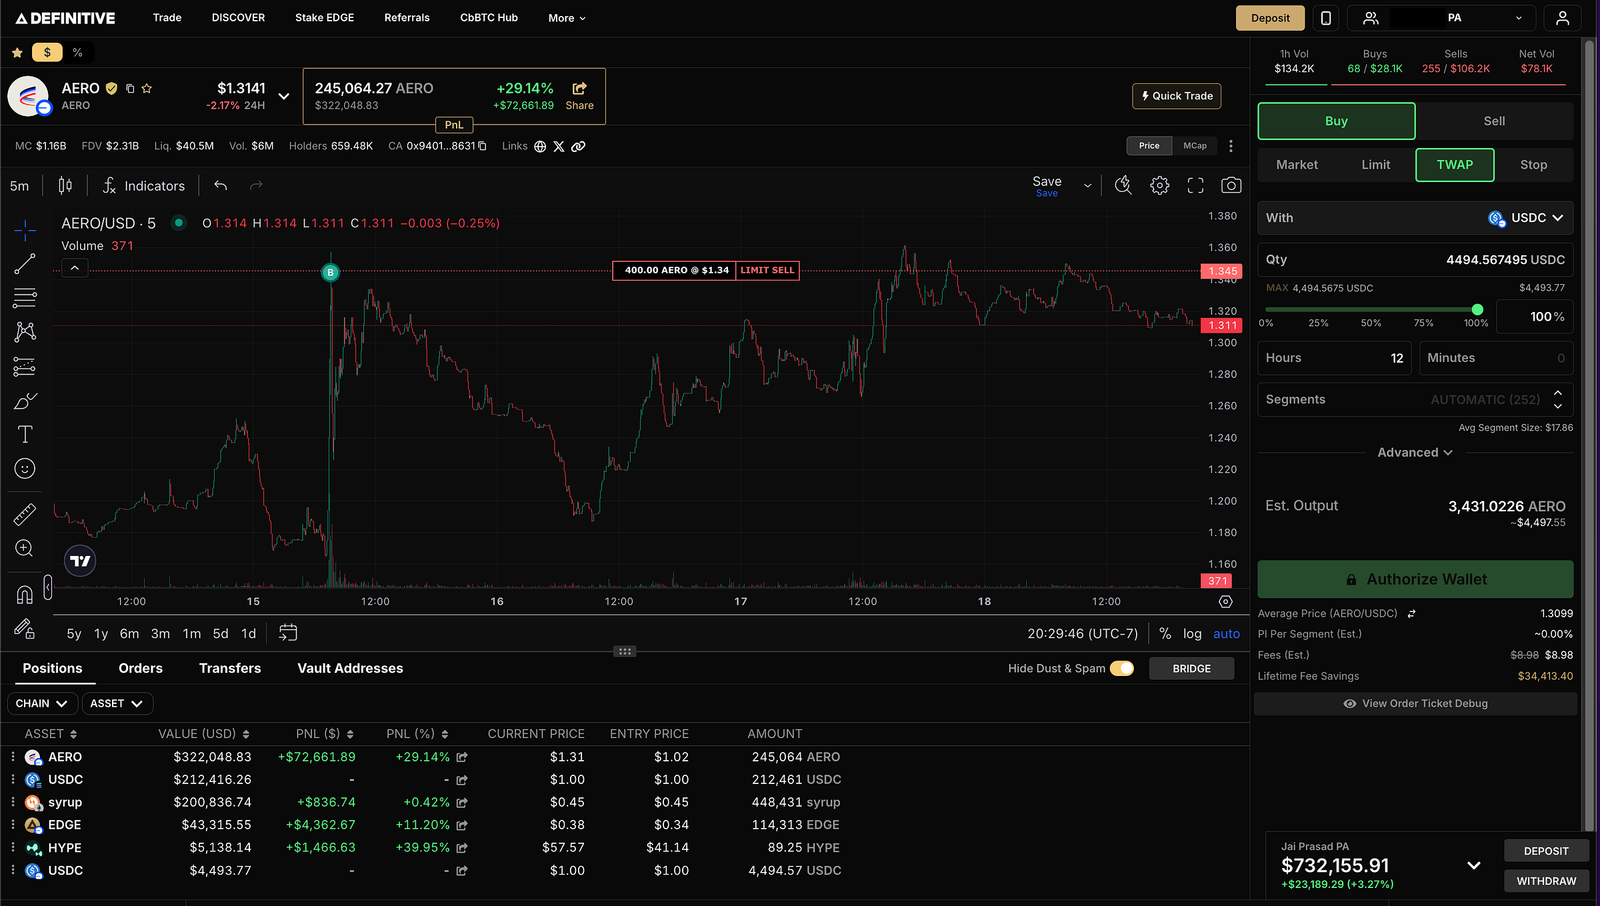Adjust the quantity percentage slider handle
Viewport: 1600px width, 906px height.
[x=1477, y=310]
